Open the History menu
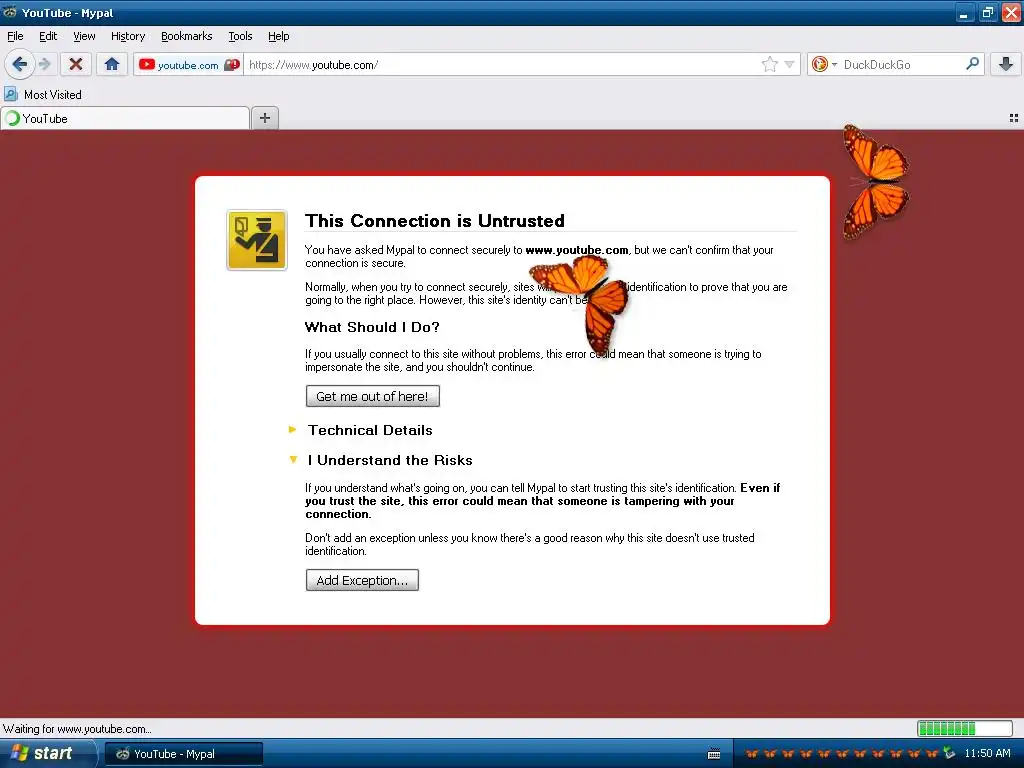Viewport: 1024px width, 768px height. coord(128,36)
